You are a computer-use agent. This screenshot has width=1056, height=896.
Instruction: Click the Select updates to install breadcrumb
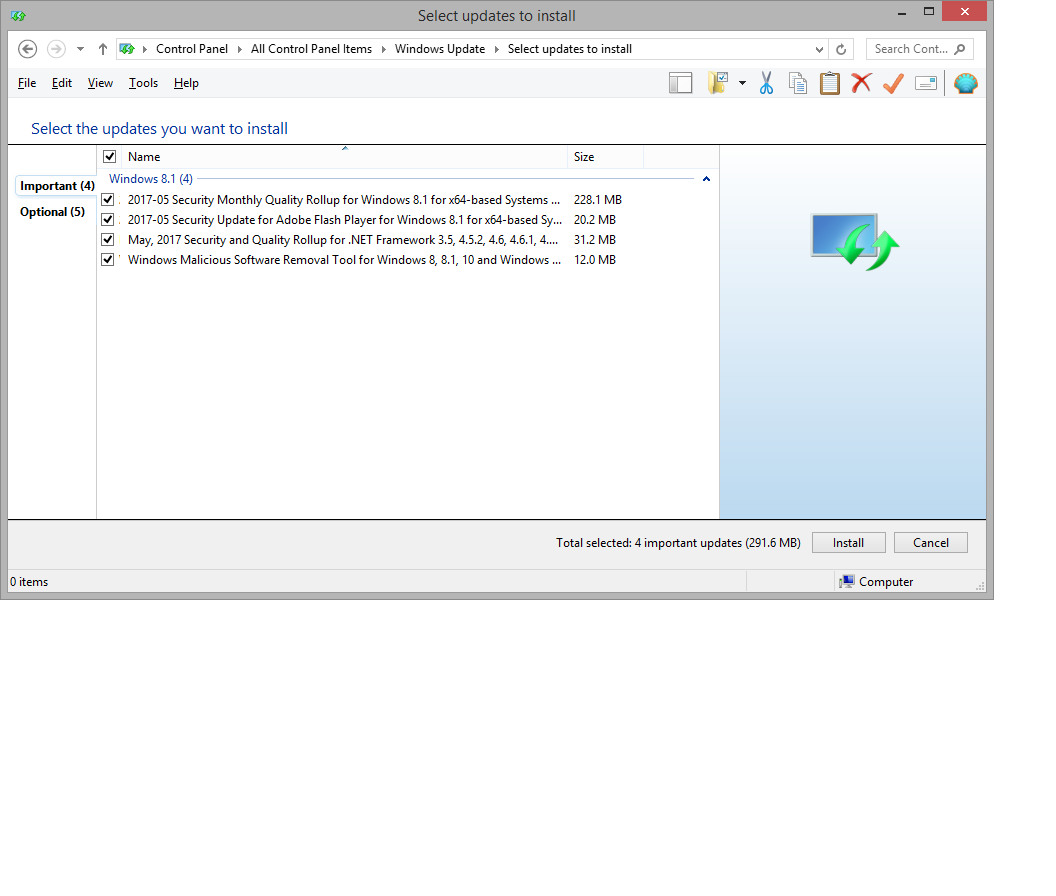coord(570,49)
